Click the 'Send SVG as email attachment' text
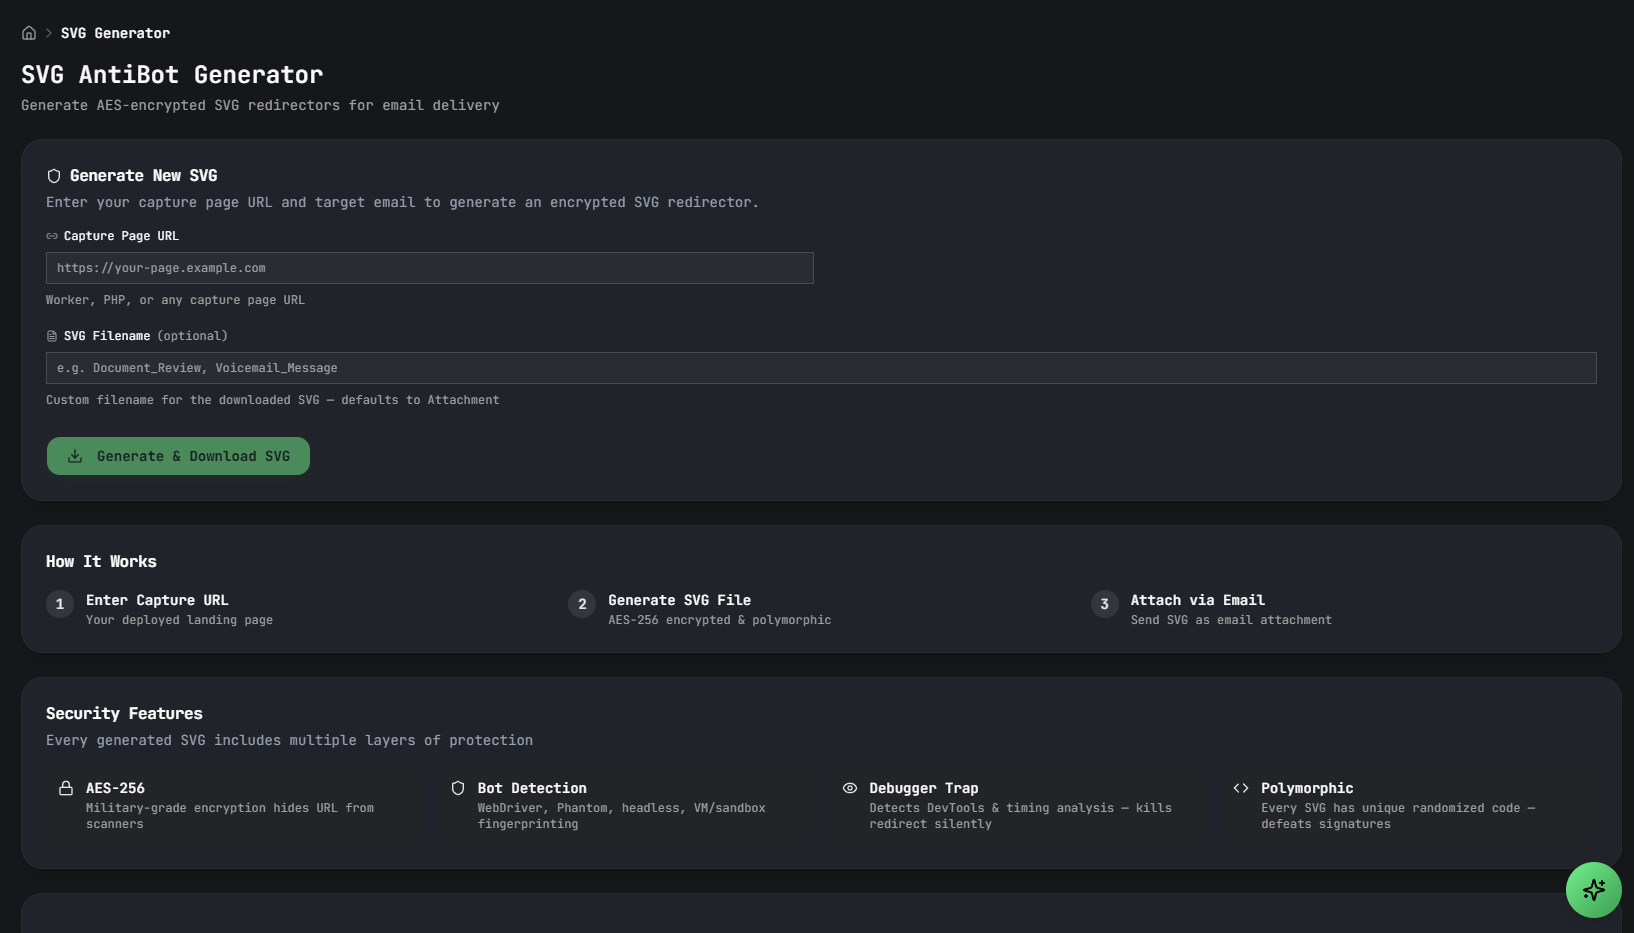Screen dimensions: 1634x933 click(x=1231, y=620)
